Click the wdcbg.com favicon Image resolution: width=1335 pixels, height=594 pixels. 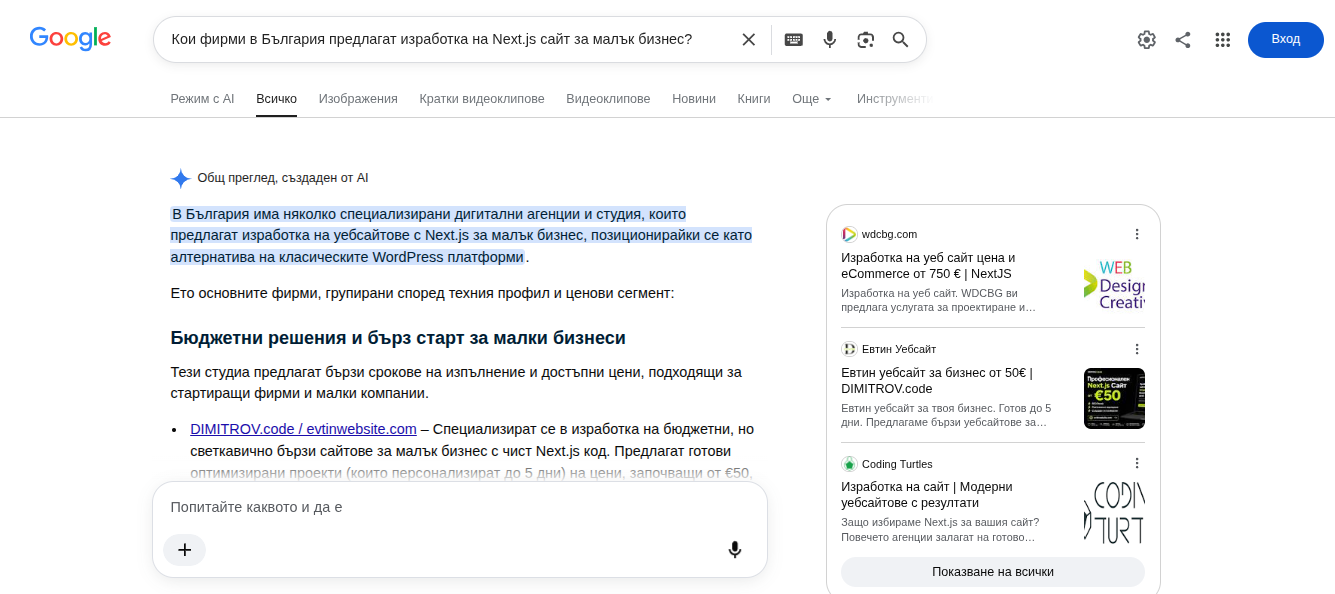pos(849,234)
